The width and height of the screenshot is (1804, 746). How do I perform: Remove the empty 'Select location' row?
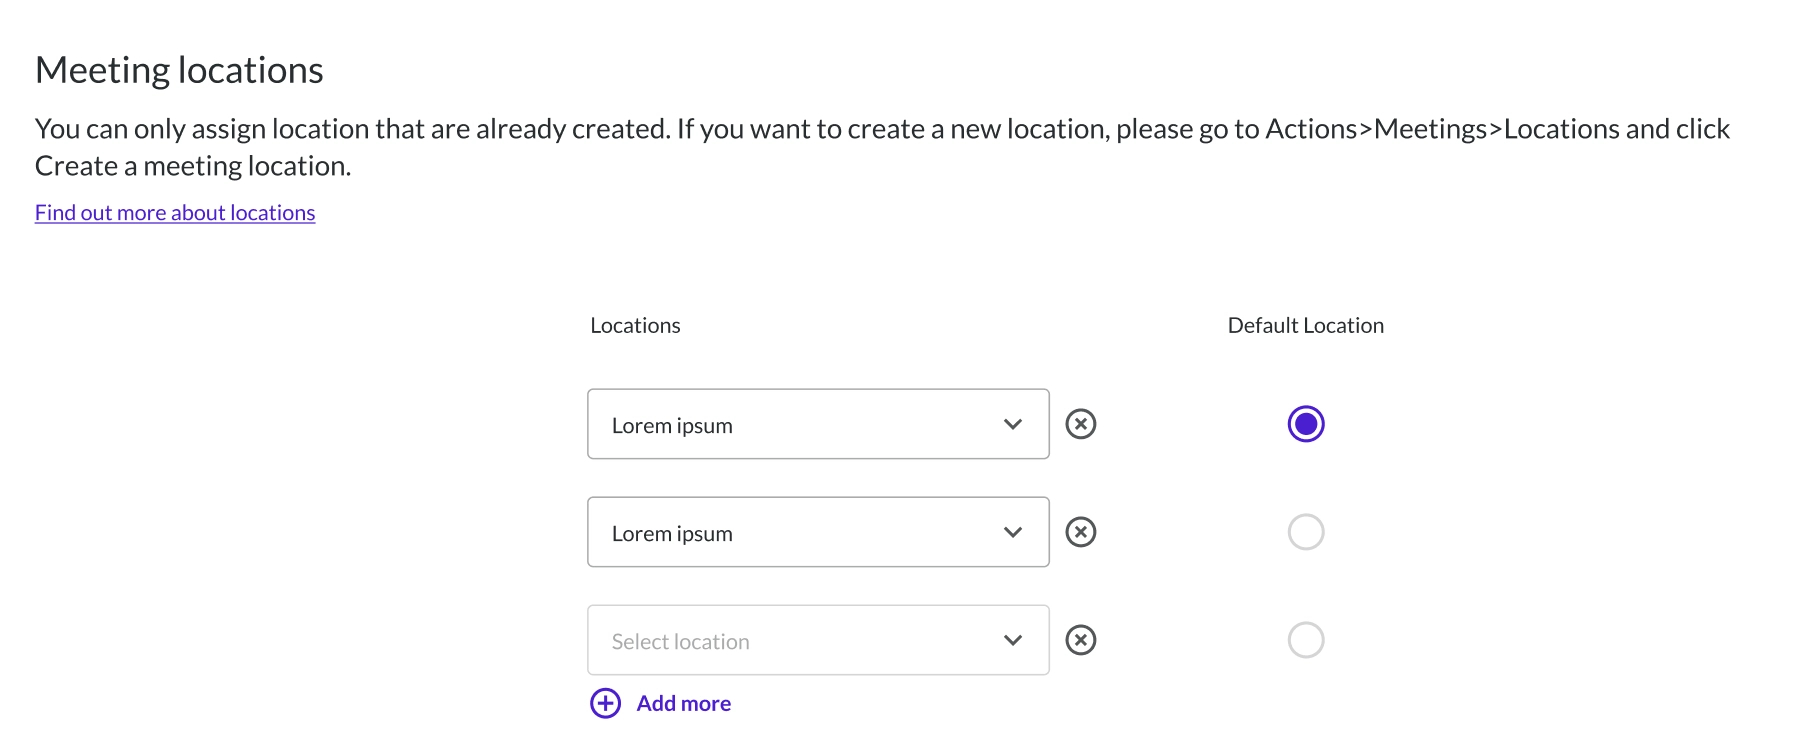point(1081,640)
